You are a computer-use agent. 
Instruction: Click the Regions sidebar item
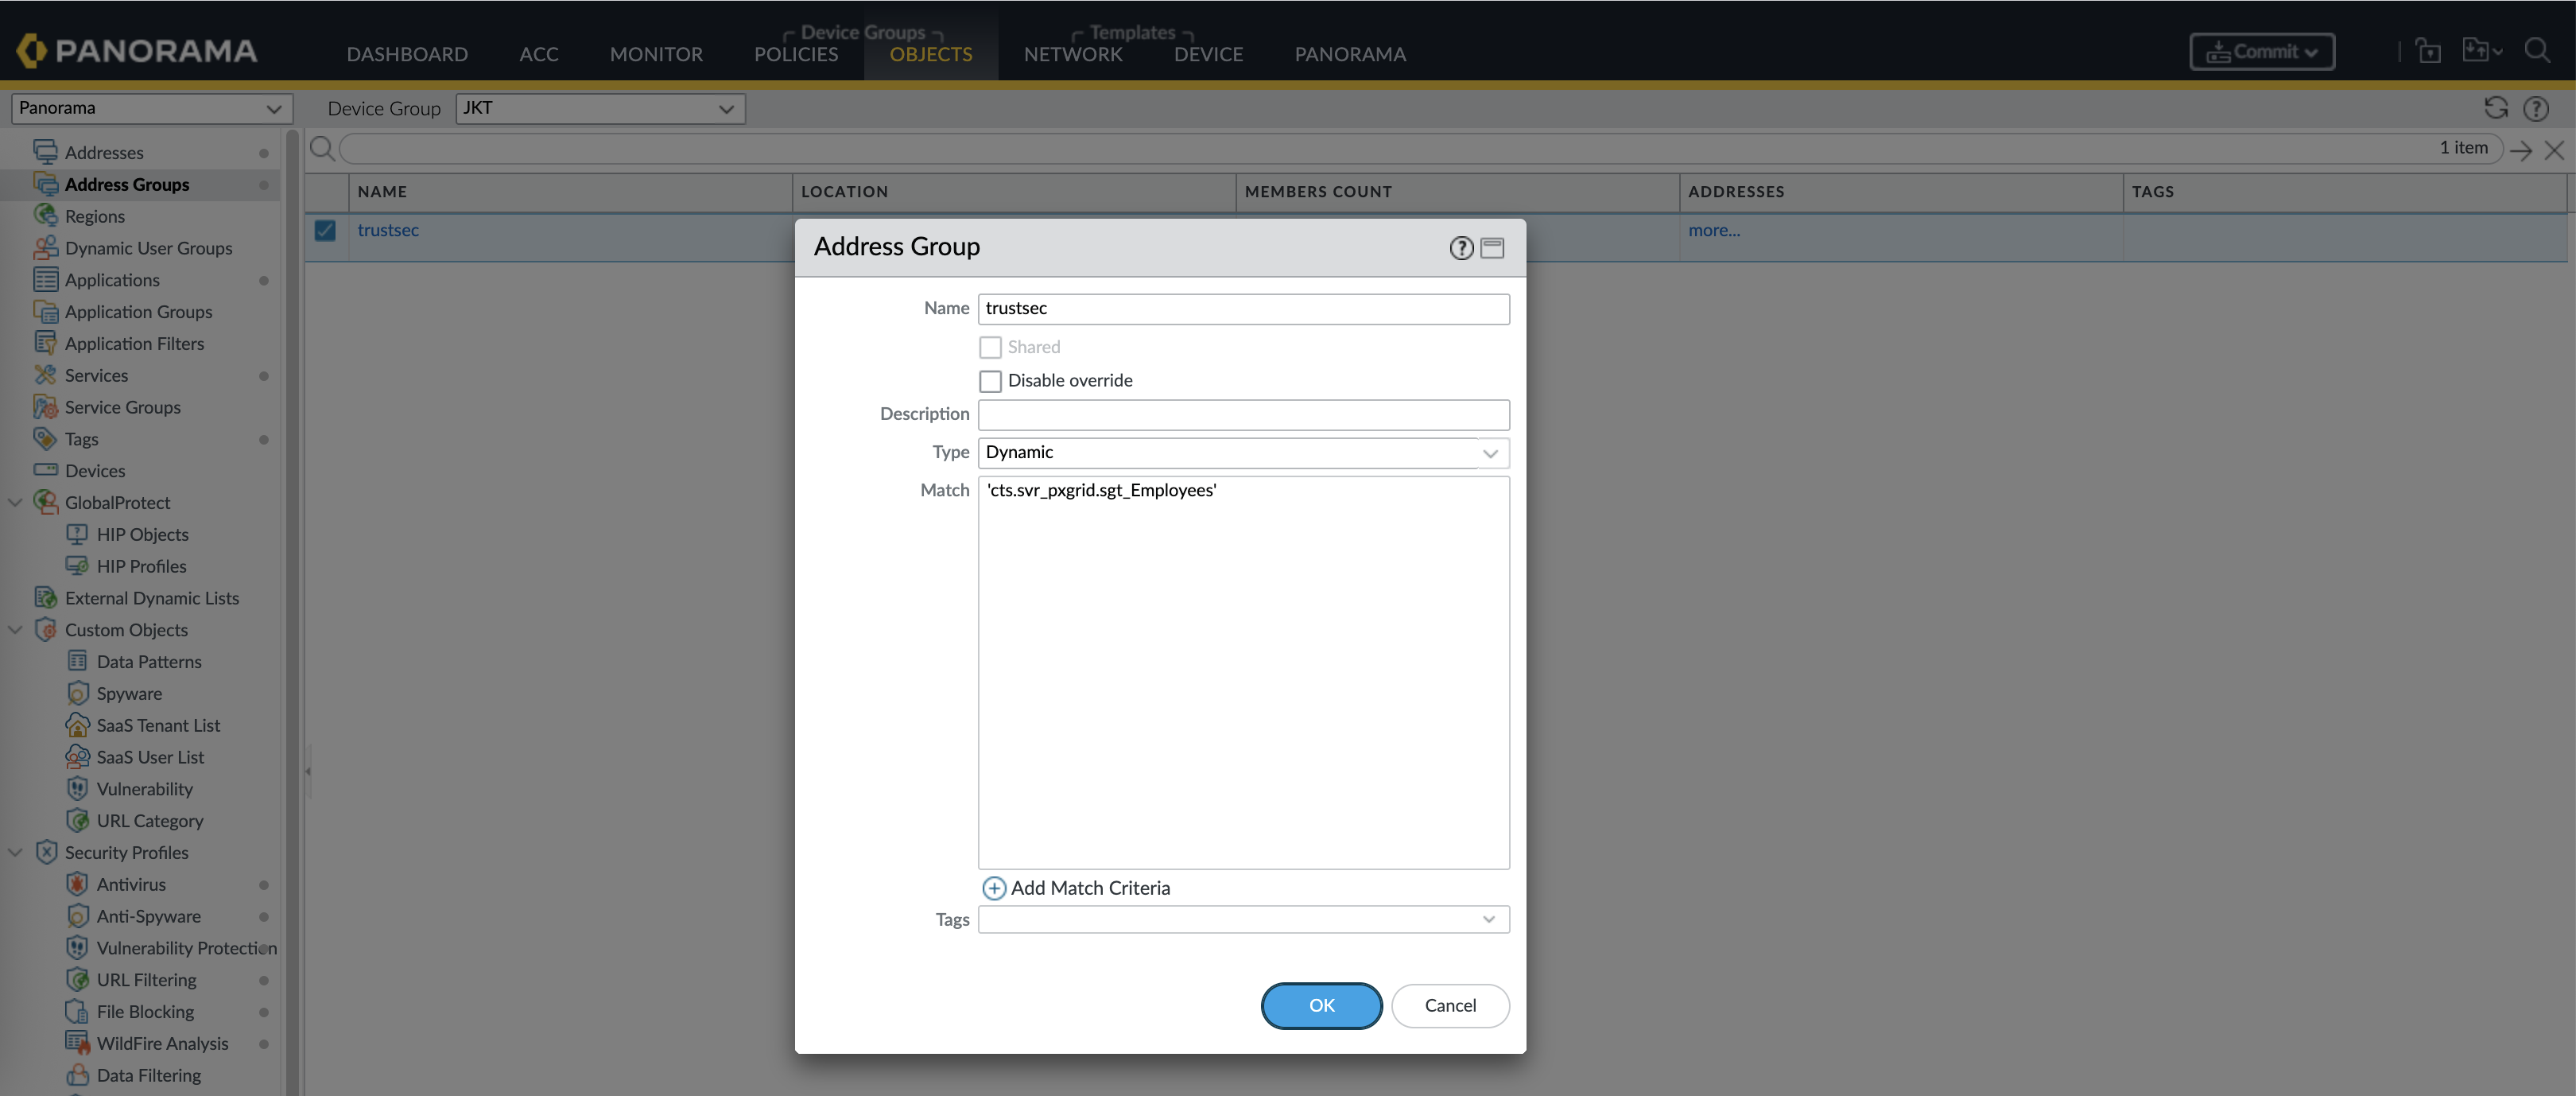(x=94, y=216)
